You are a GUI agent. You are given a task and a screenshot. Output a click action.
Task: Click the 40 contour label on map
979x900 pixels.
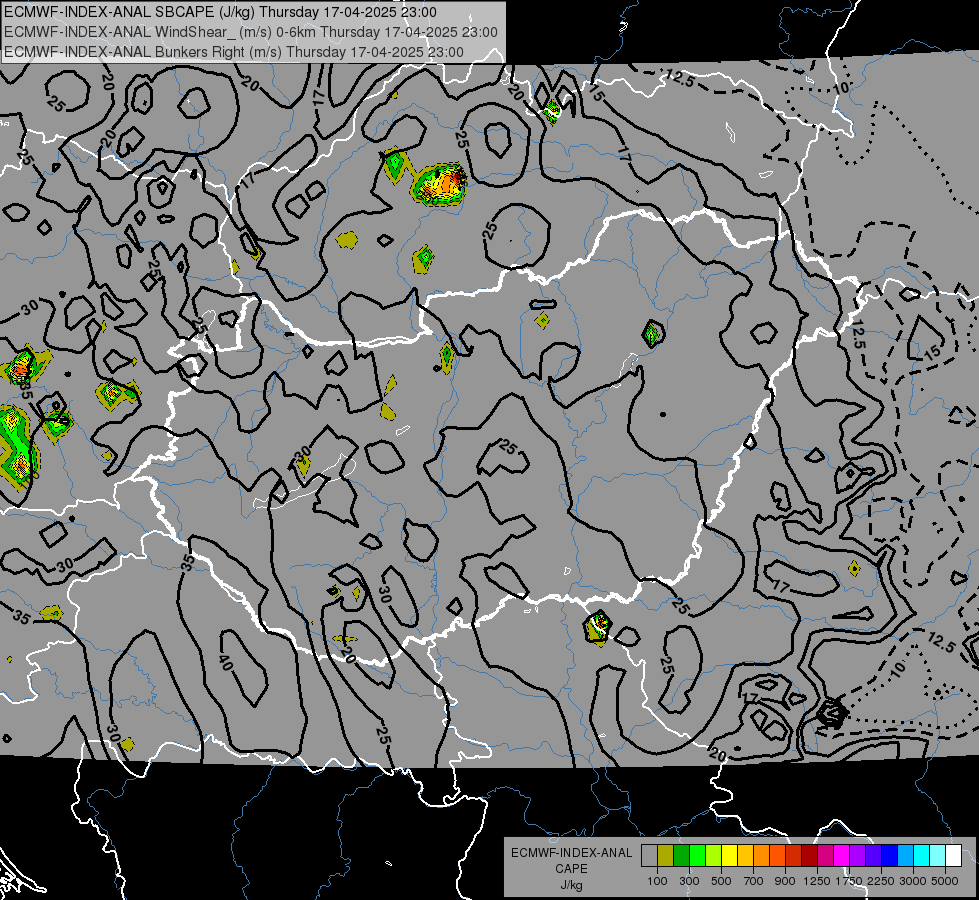tap(225, 663)
